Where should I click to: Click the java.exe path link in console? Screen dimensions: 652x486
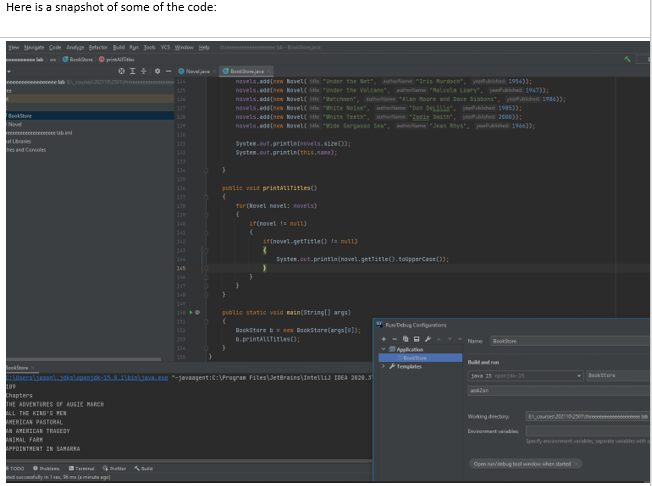coord(87,377)
